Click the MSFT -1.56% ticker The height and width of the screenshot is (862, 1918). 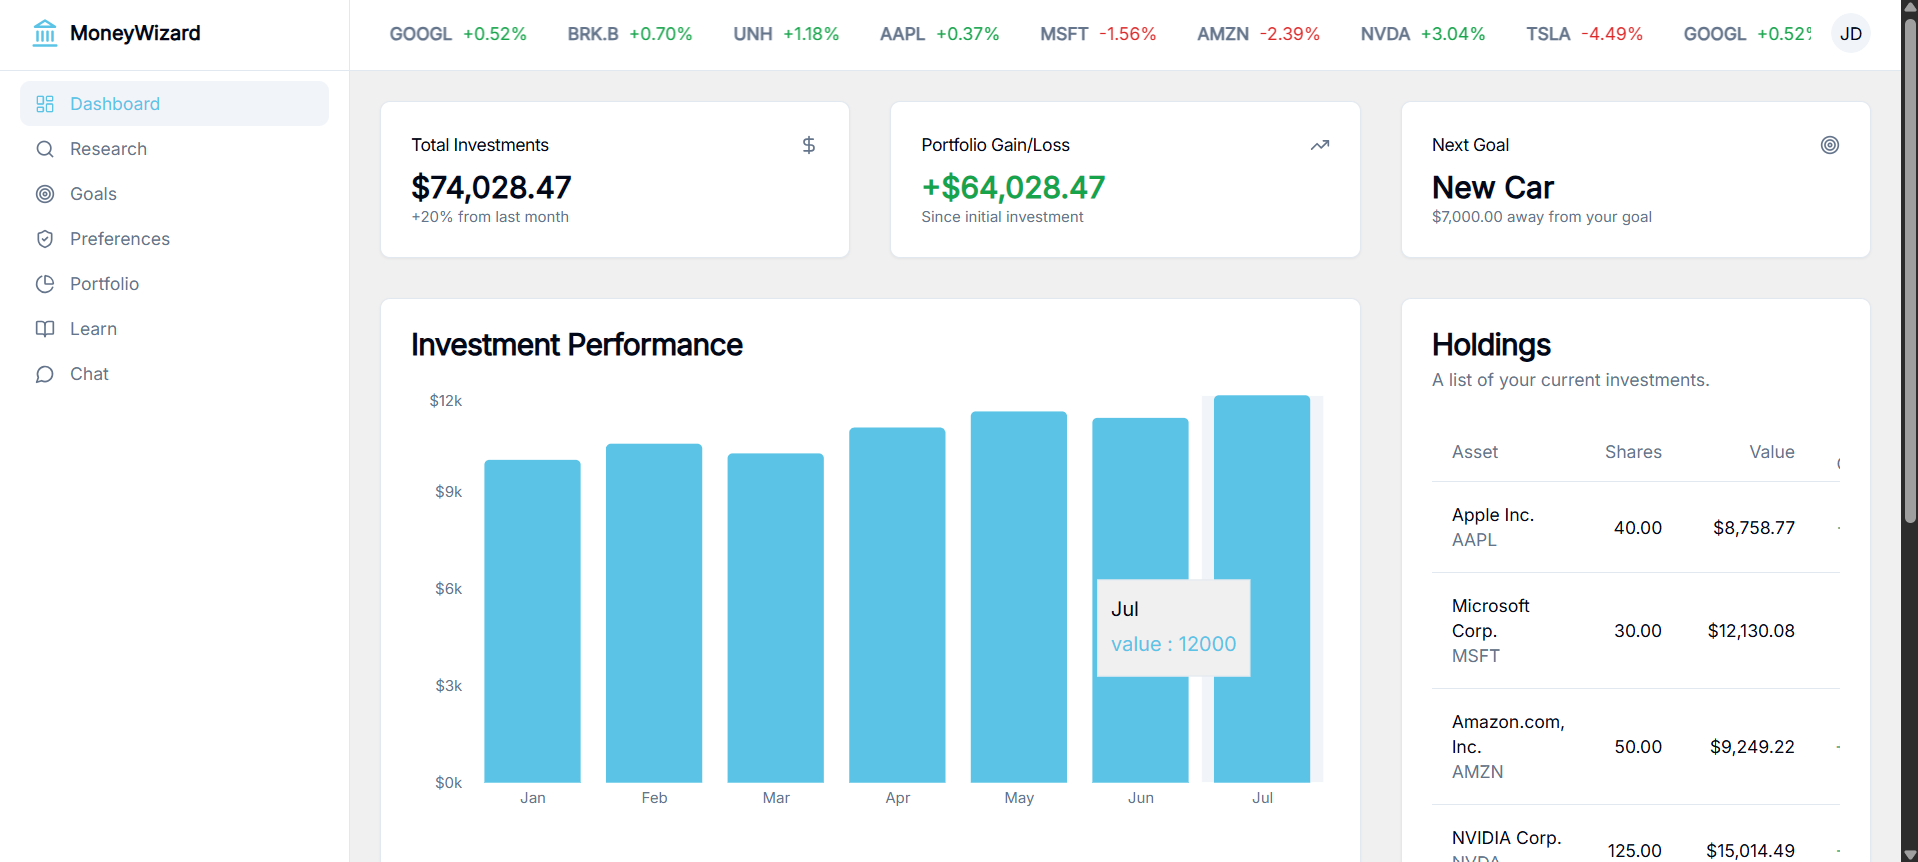click(x=1098, y=34)
